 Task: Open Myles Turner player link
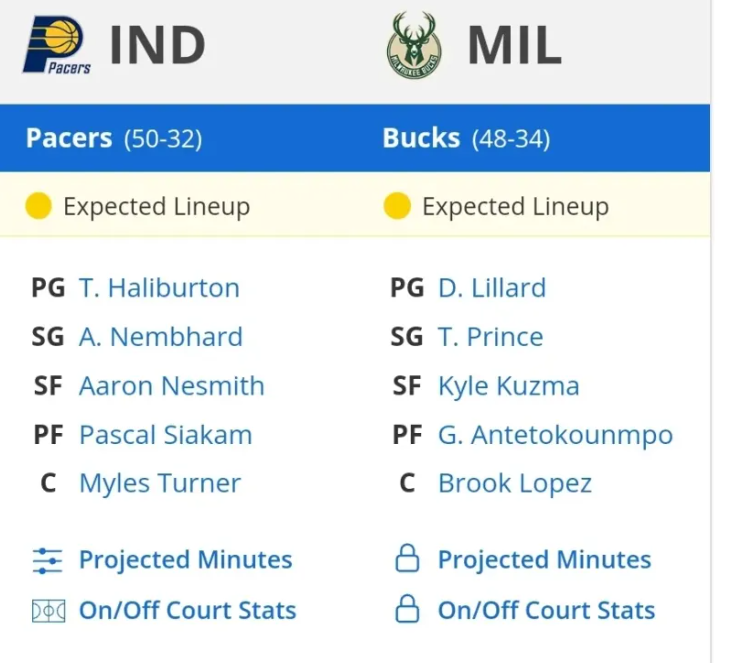160,484
